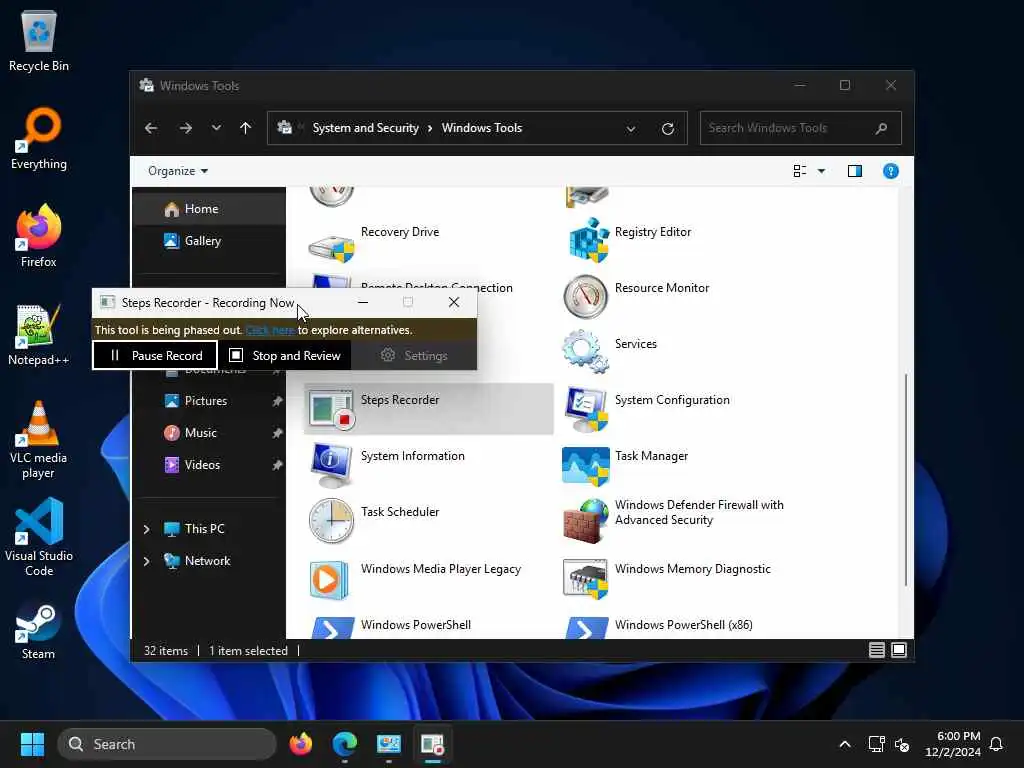Select Visual Studio Code desktop shortcut

pos(39,537)
